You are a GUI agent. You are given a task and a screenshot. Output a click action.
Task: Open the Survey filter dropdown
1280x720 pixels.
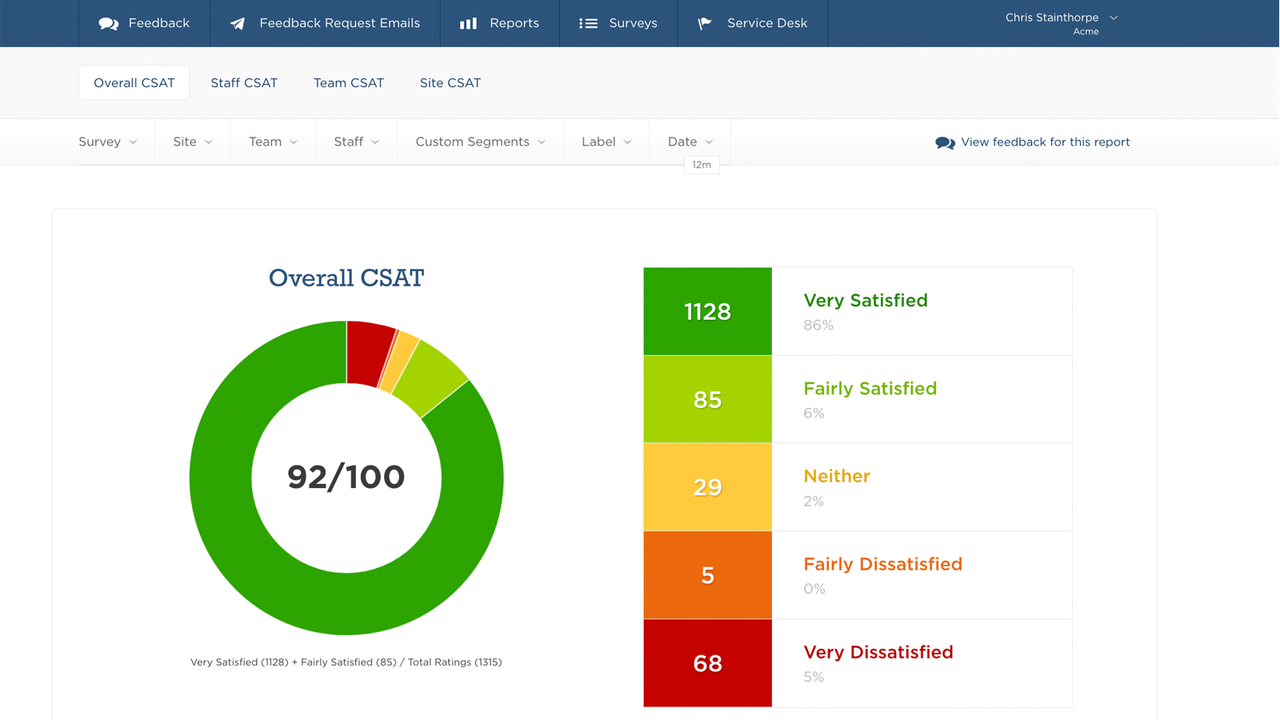pyautogui.click(x=108, y=141)
